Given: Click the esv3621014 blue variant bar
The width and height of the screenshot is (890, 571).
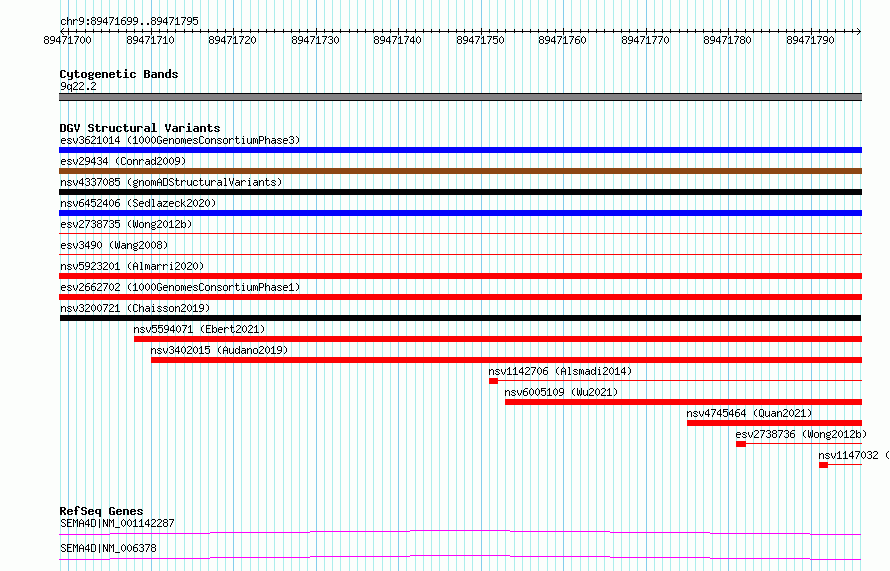Looking at the screenshot, I should [460, 150].
